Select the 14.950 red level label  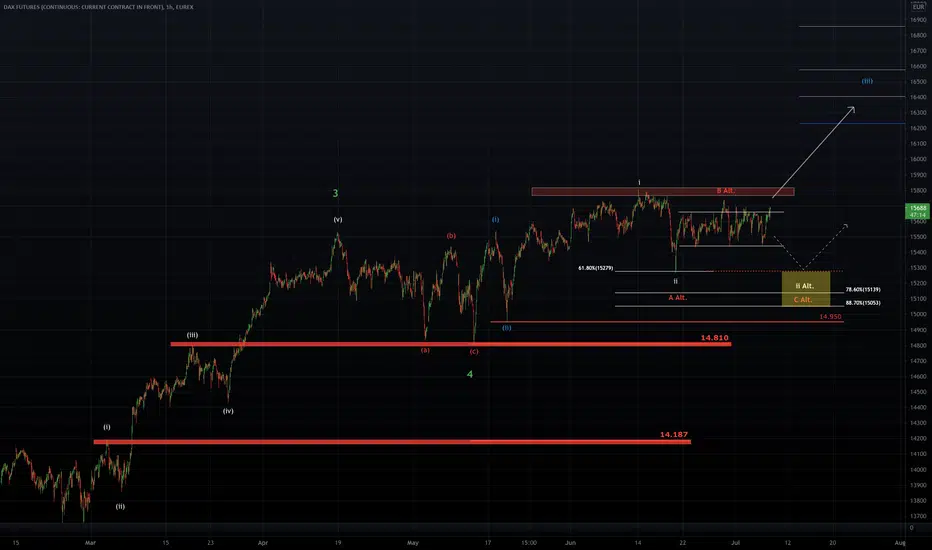(x=830, y=317)
